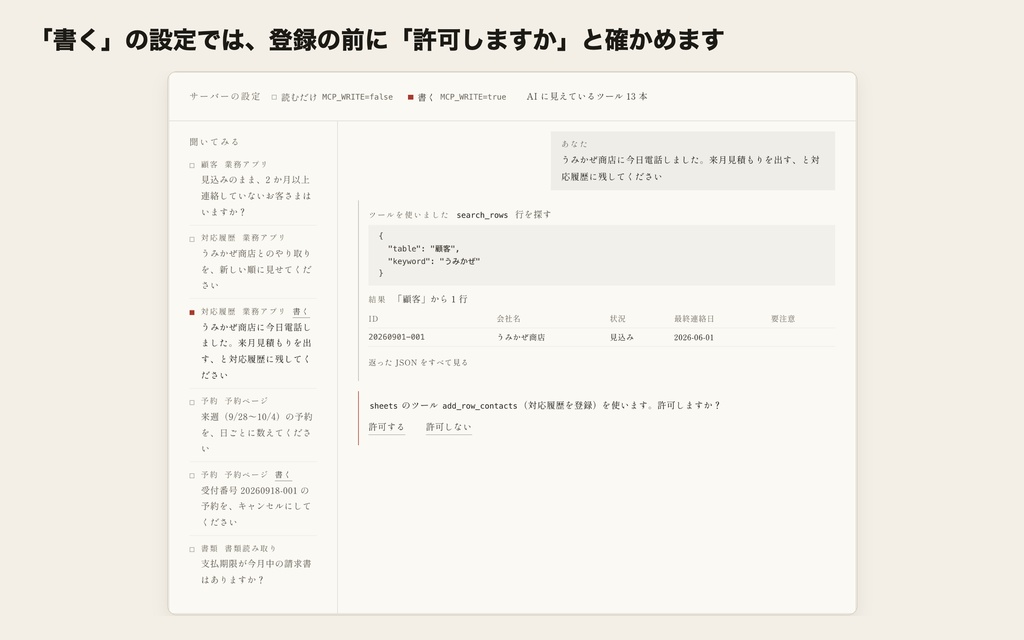Click the 要注意 column header
The width and height of the screenshot is (1024, 640).
(x=782, y=319)
